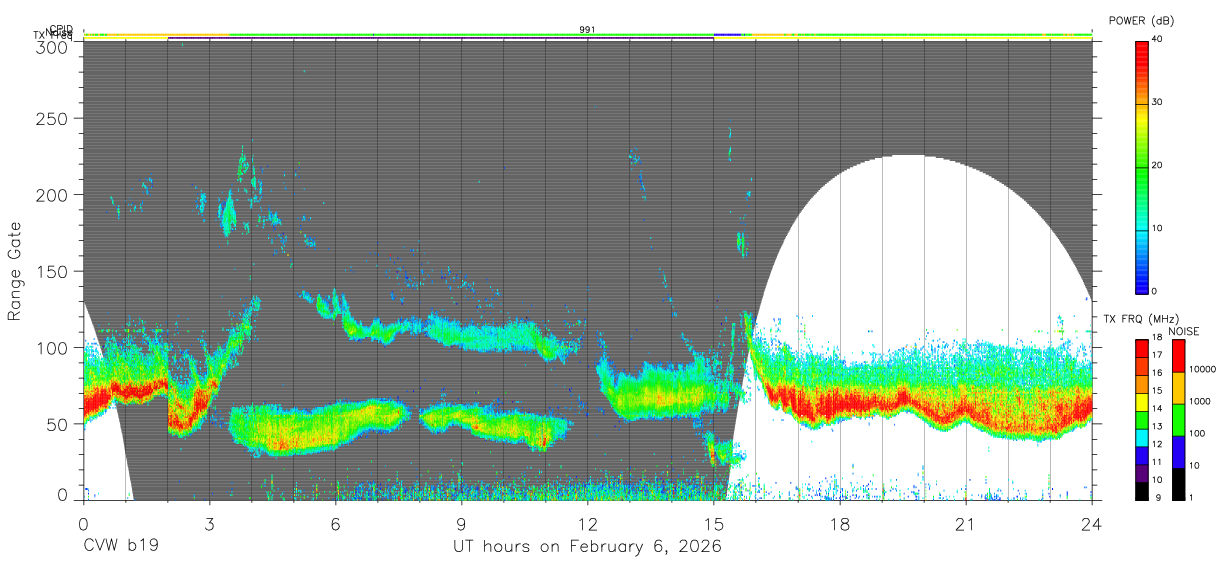
Task: Click the 200 tick on Range Gate axis
Action: (x=52, y=195)
